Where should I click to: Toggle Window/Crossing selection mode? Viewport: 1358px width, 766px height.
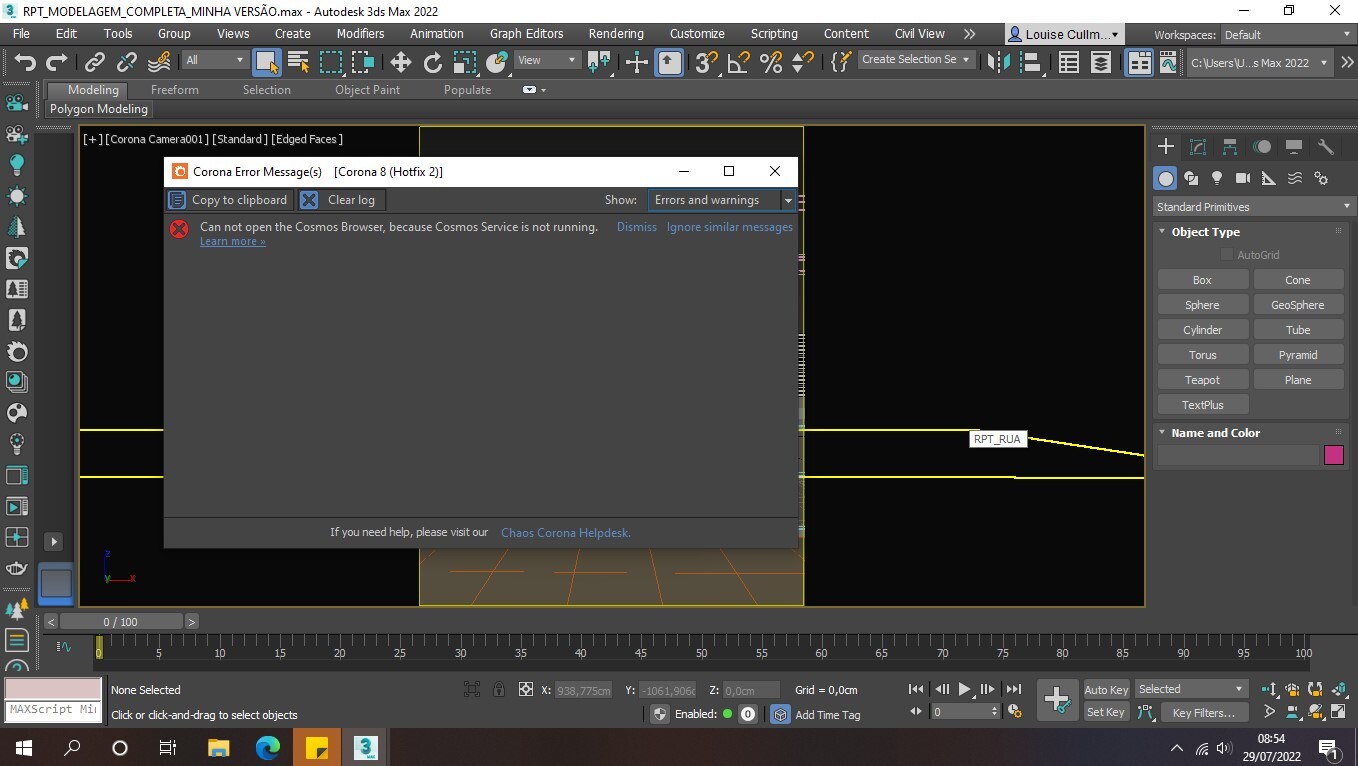363,62
